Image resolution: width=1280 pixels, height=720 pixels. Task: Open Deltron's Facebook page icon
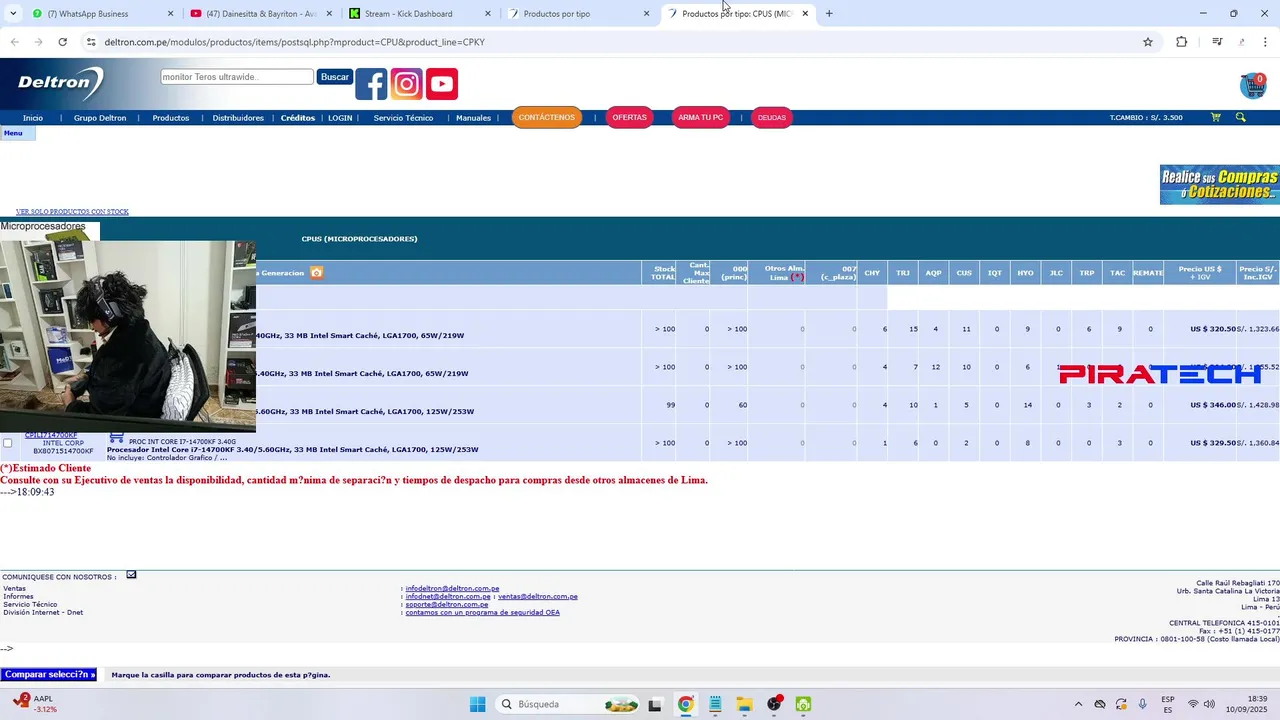point(371,84)
